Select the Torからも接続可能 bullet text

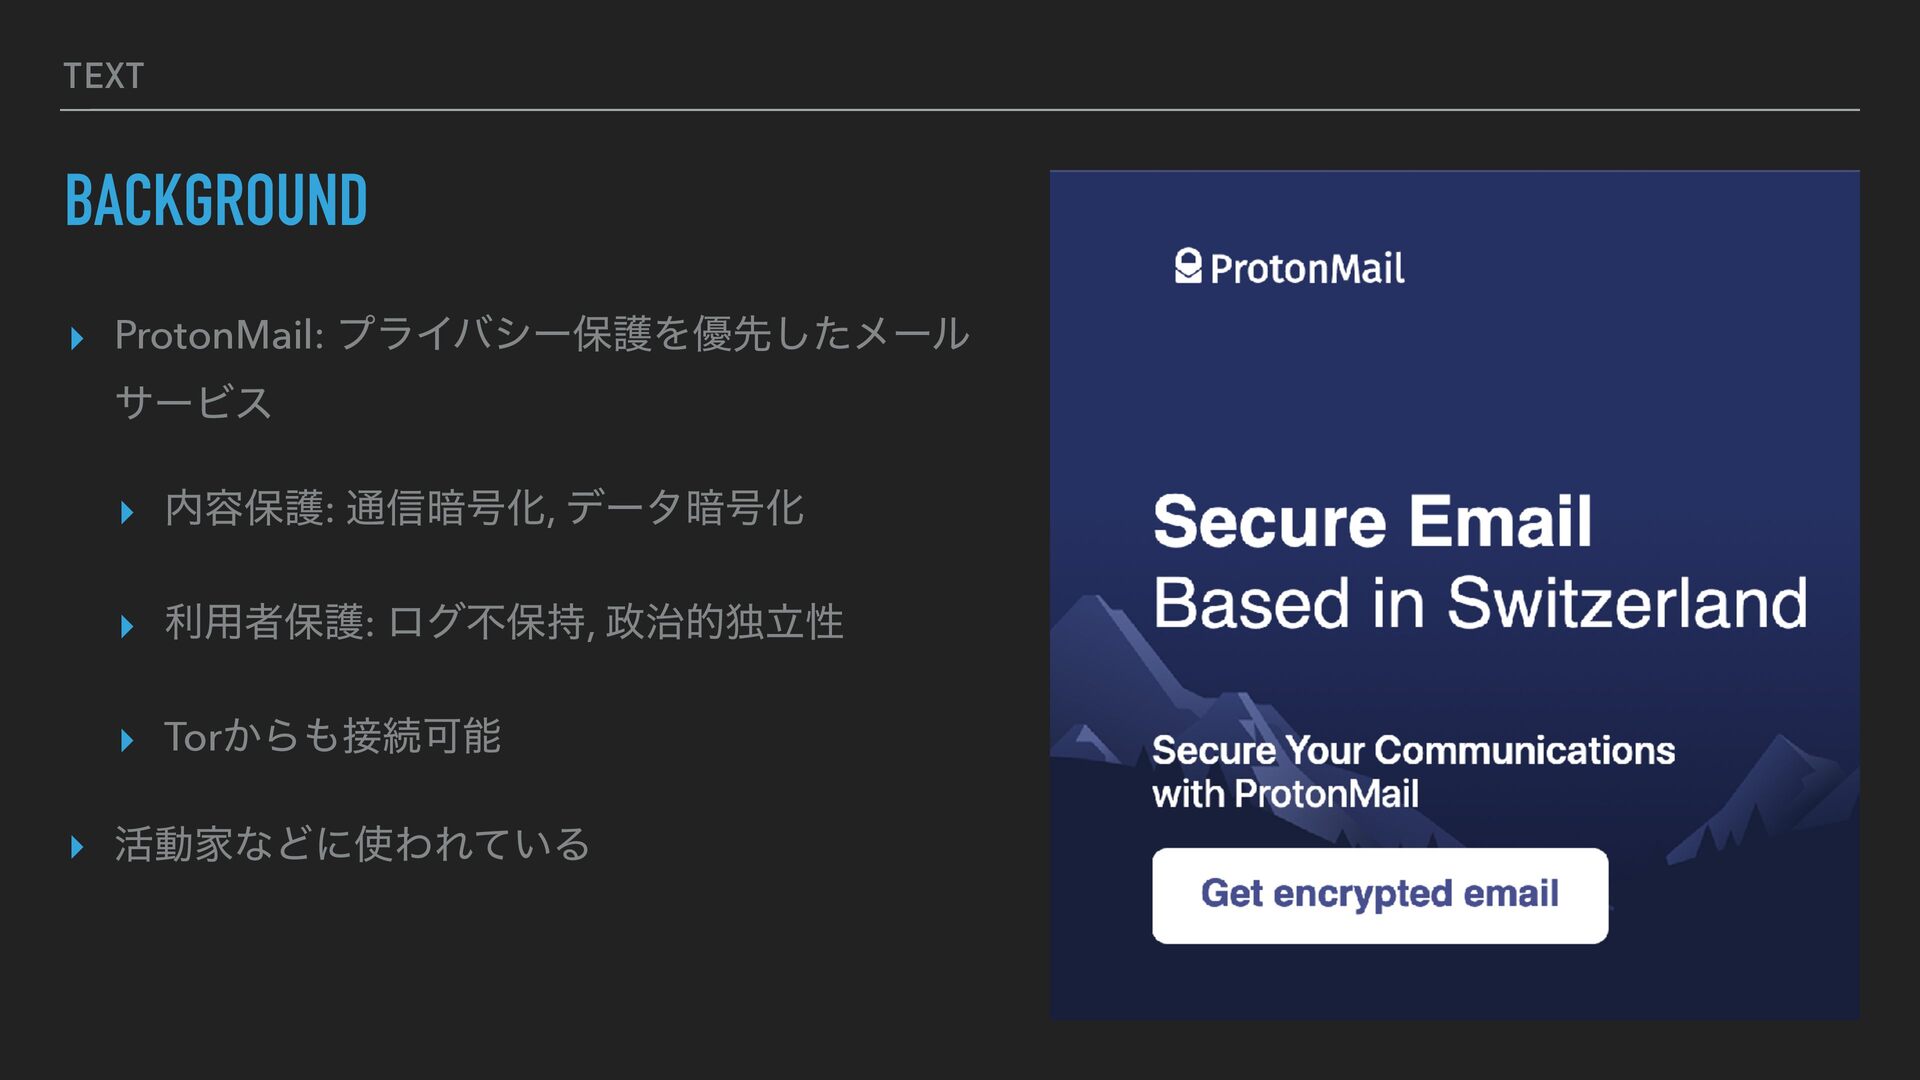(332, 736)
